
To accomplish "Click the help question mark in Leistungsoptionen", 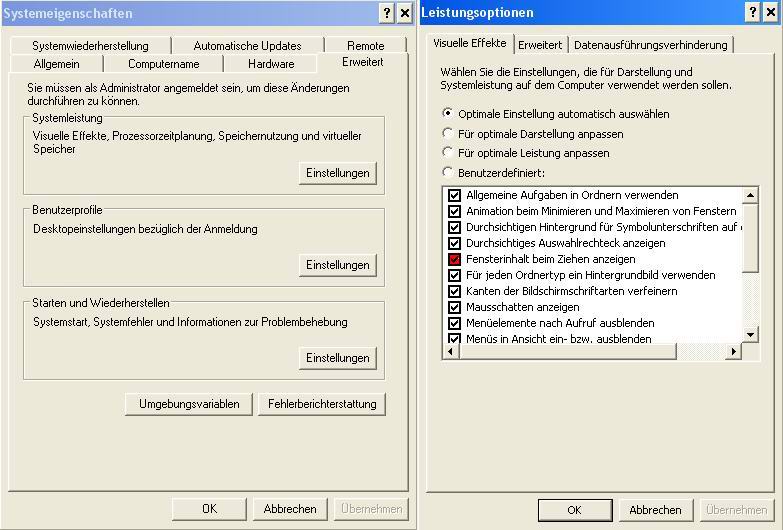I will pyautogui.click(x=753, y=13).
